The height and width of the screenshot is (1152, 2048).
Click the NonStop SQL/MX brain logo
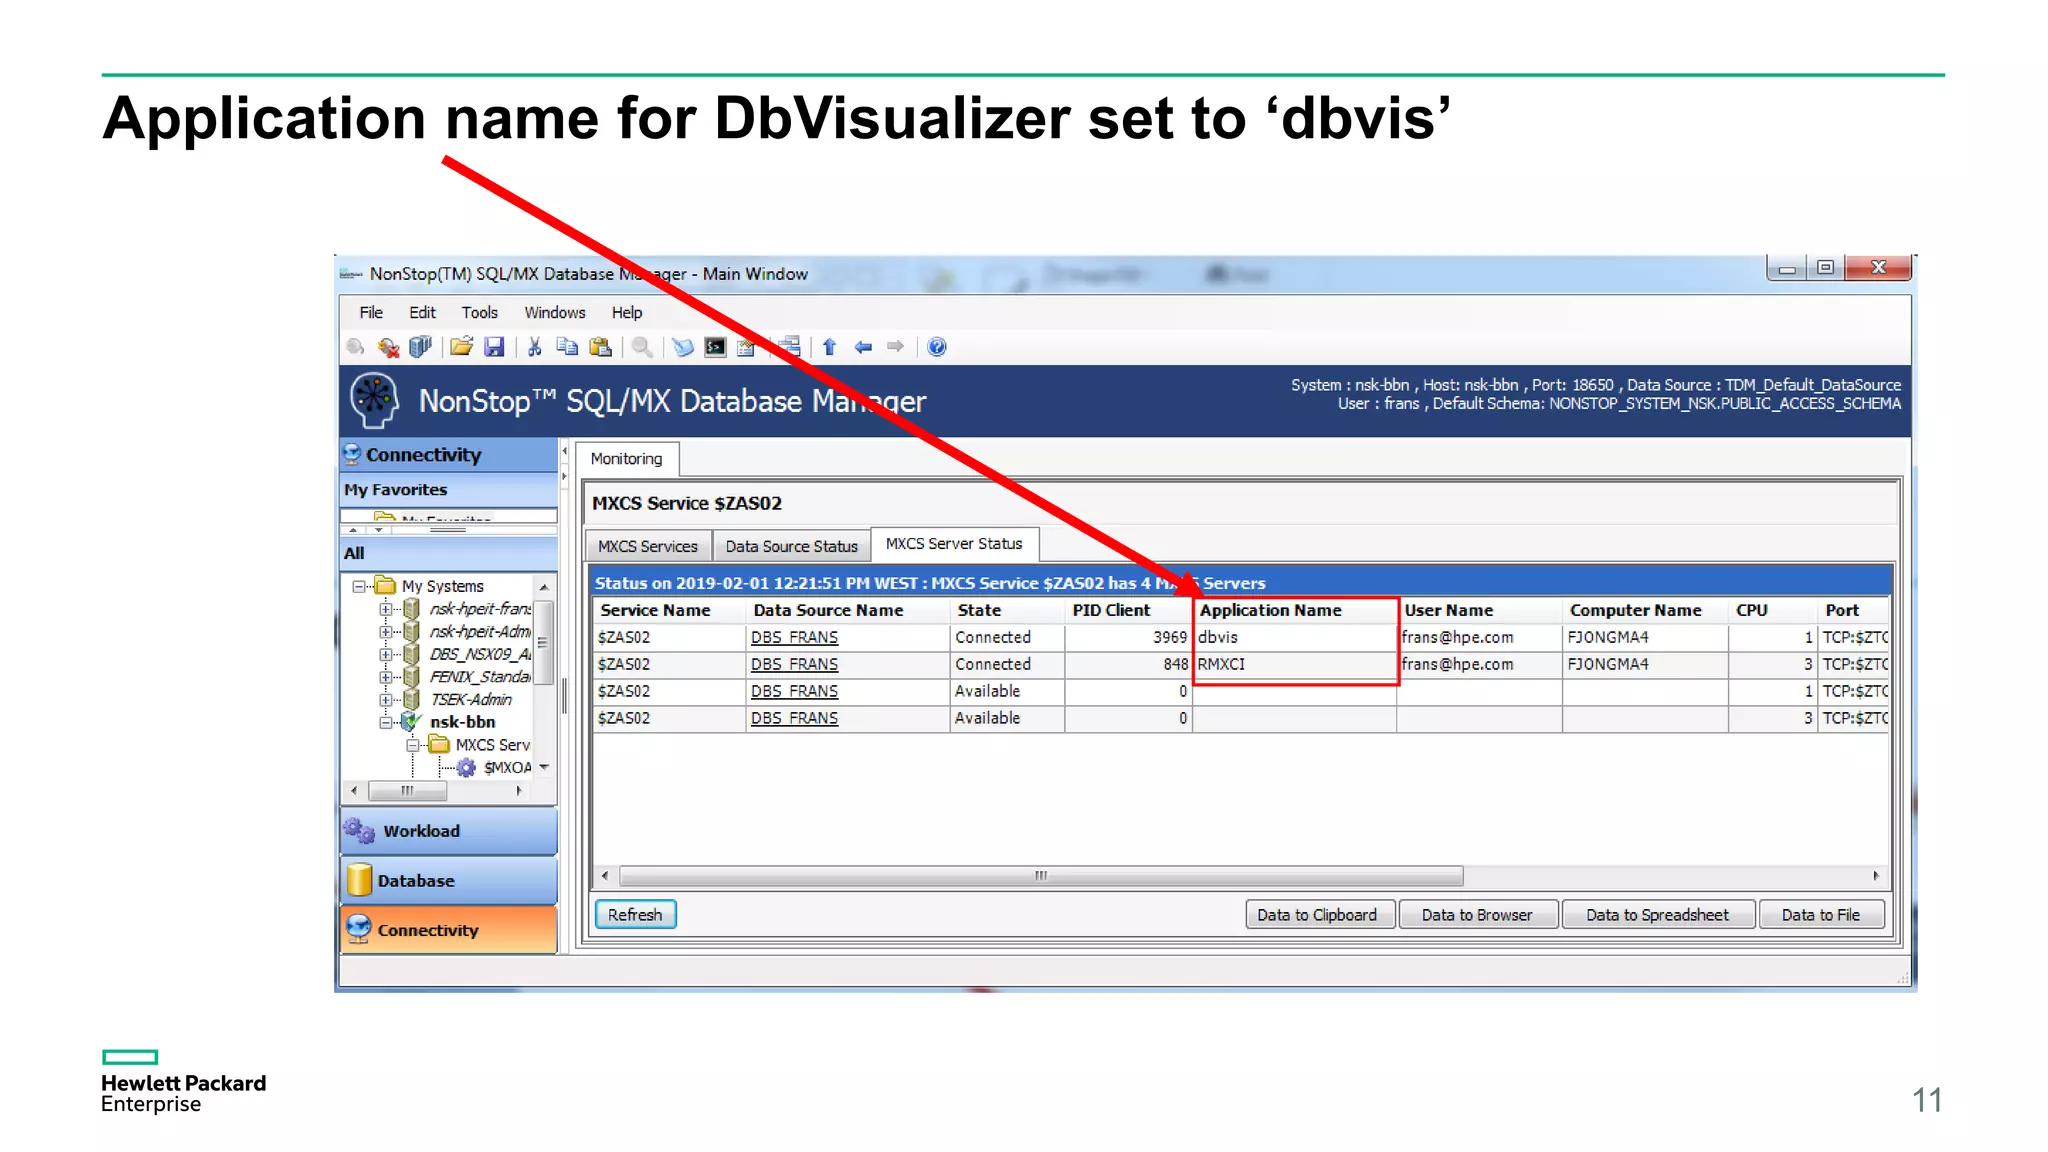pos(375,400)
